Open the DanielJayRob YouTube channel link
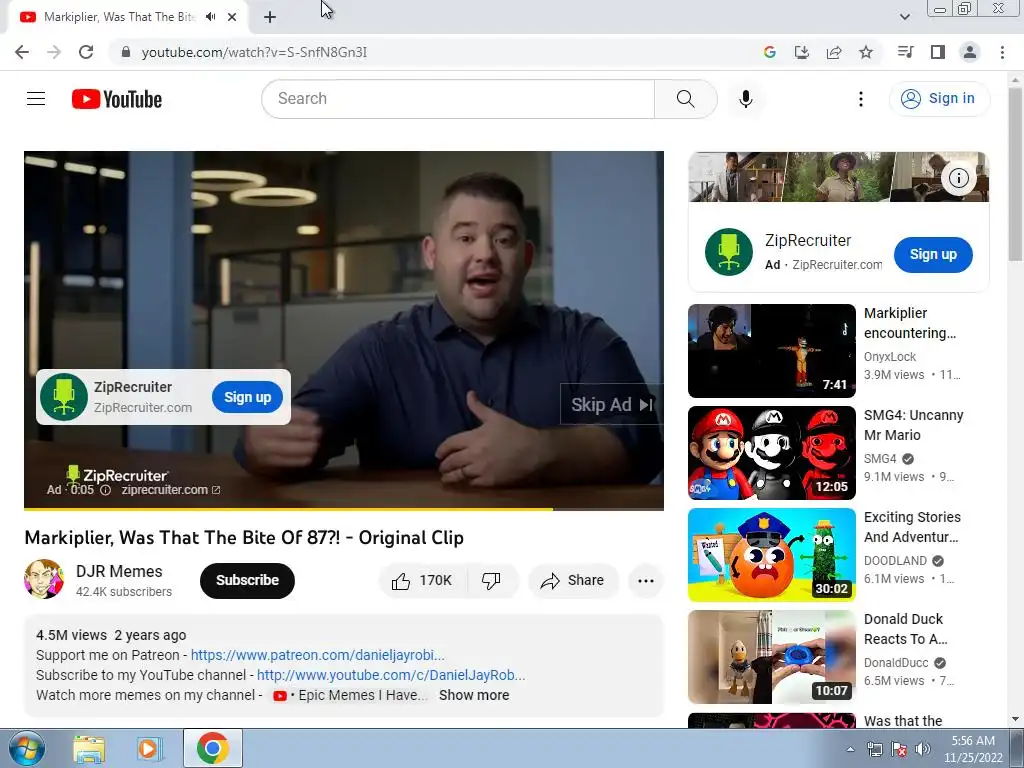 coord(391,675)
